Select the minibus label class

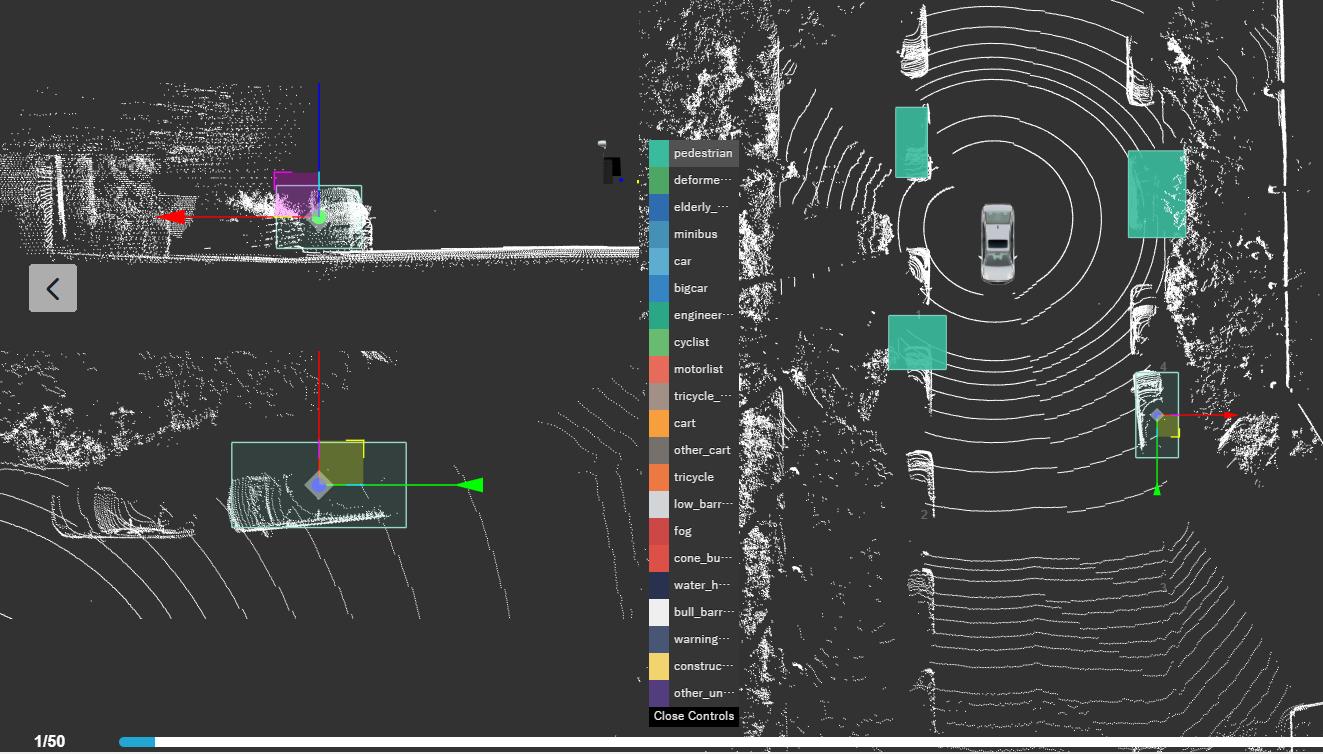click(x=694, y=234)
